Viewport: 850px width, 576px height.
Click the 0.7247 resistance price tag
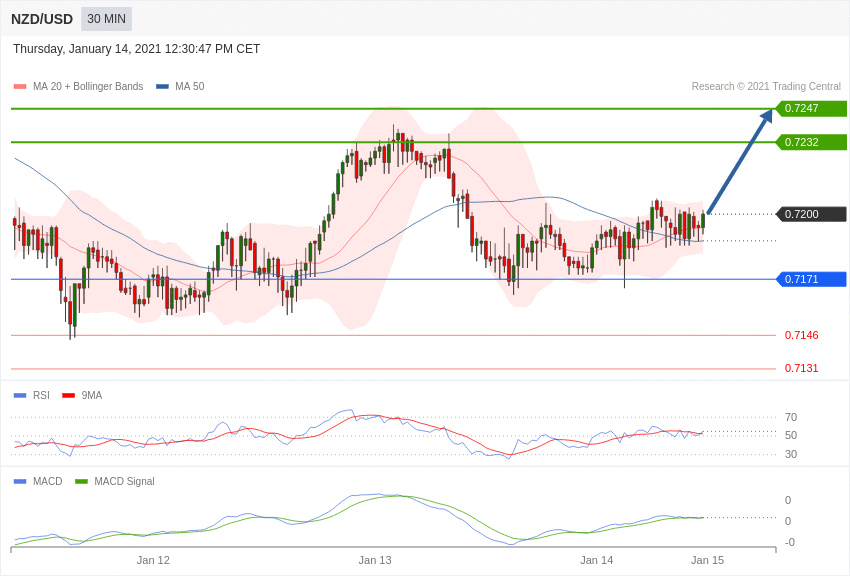811,108
